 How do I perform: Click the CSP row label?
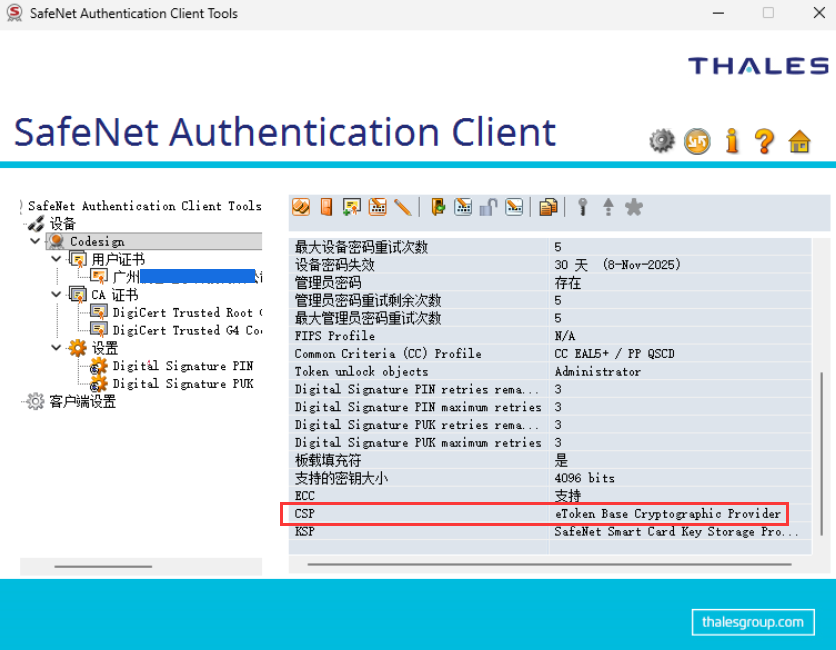point(304,513)
